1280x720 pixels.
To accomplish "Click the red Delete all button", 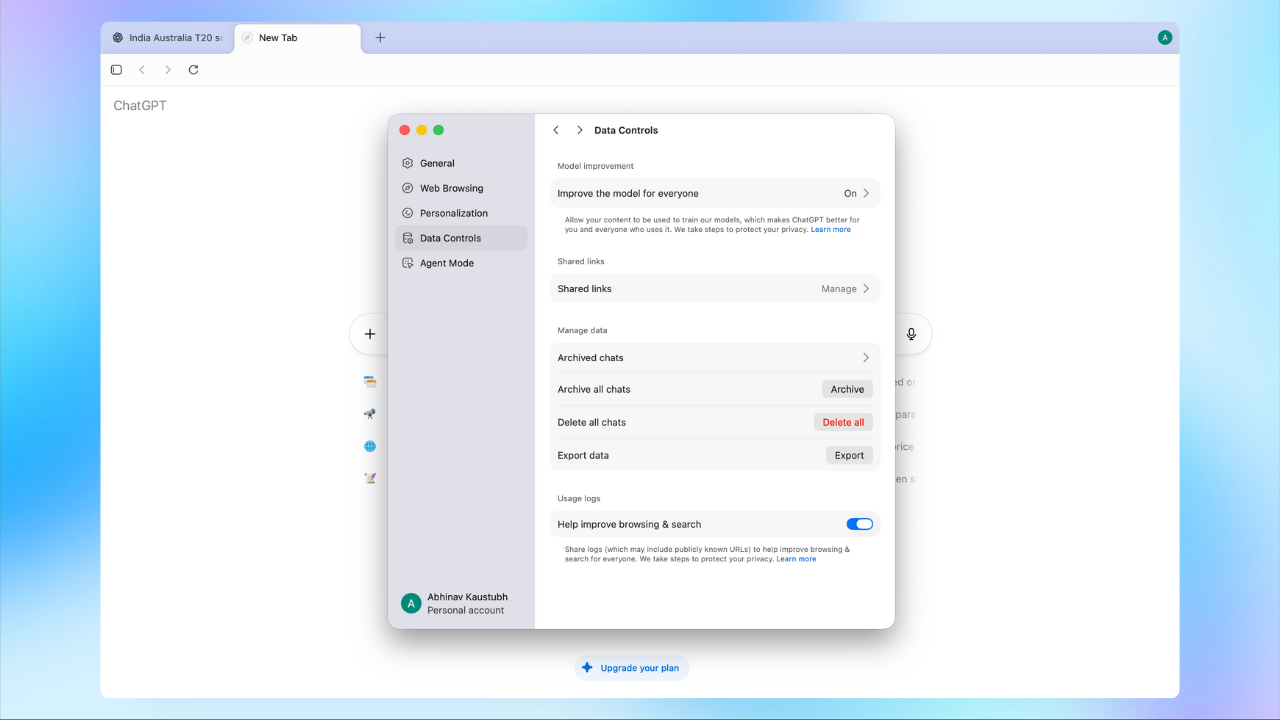I will click(843, 422).
